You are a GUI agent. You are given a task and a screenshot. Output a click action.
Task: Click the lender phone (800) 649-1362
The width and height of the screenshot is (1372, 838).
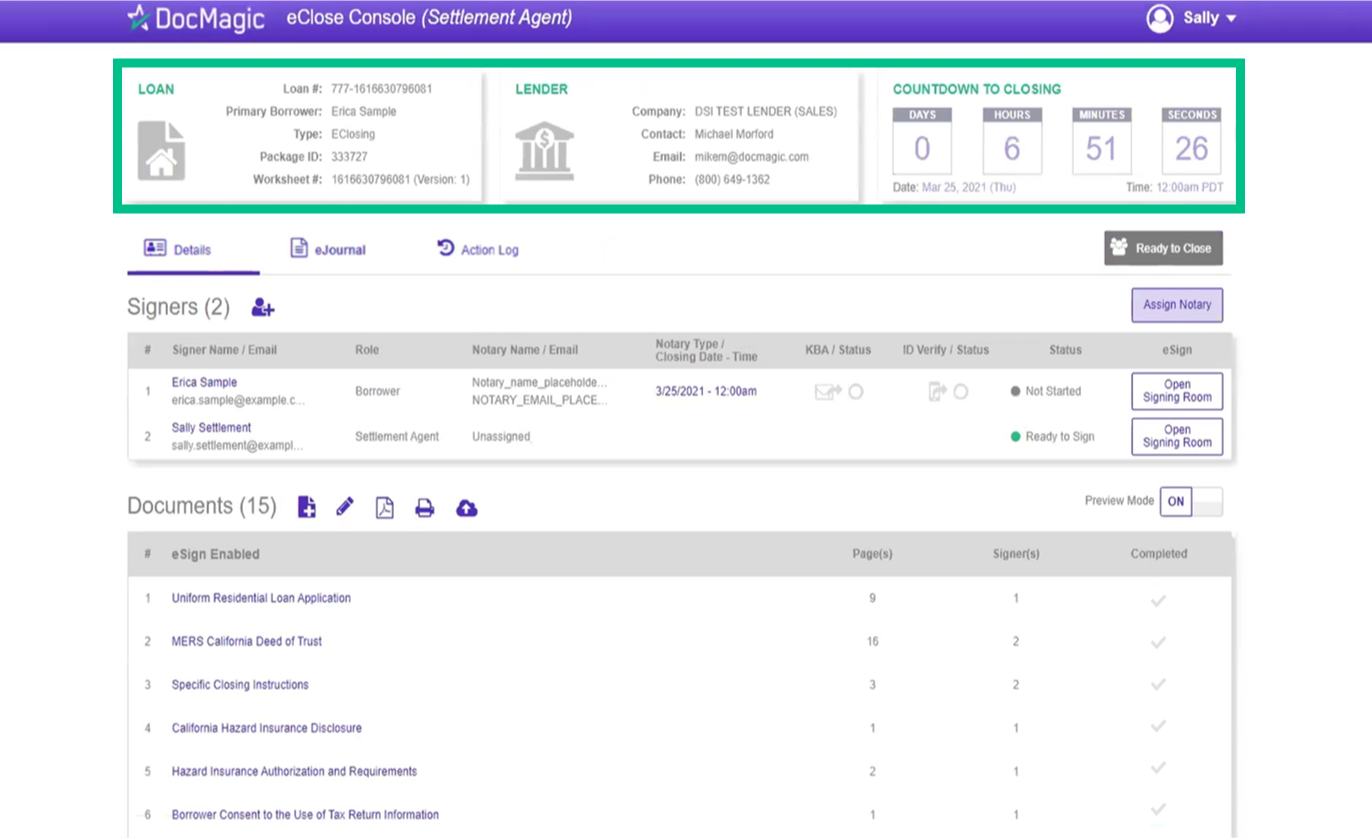coord(732,180)
